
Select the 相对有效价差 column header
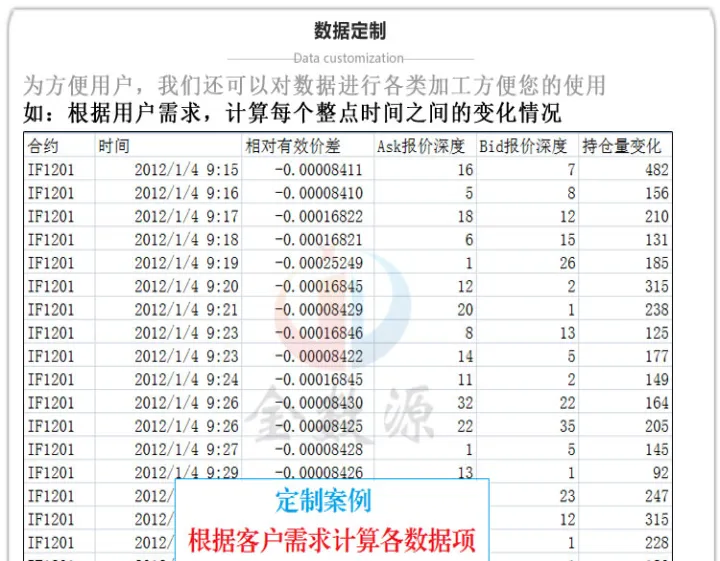tap(292, 146)
